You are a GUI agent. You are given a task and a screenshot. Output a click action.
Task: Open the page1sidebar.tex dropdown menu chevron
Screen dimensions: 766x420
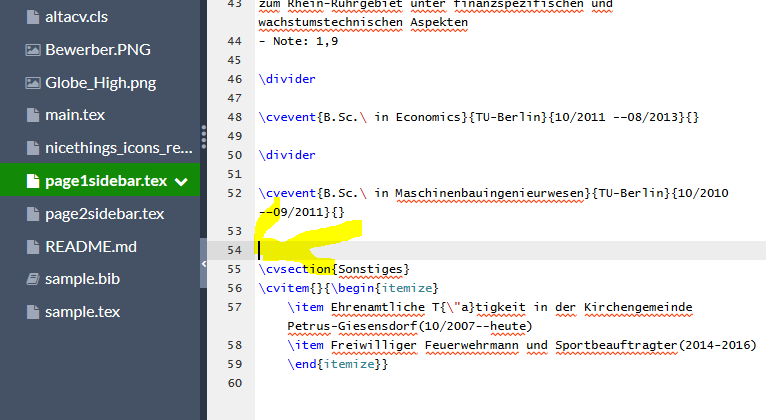click(181, 182)
